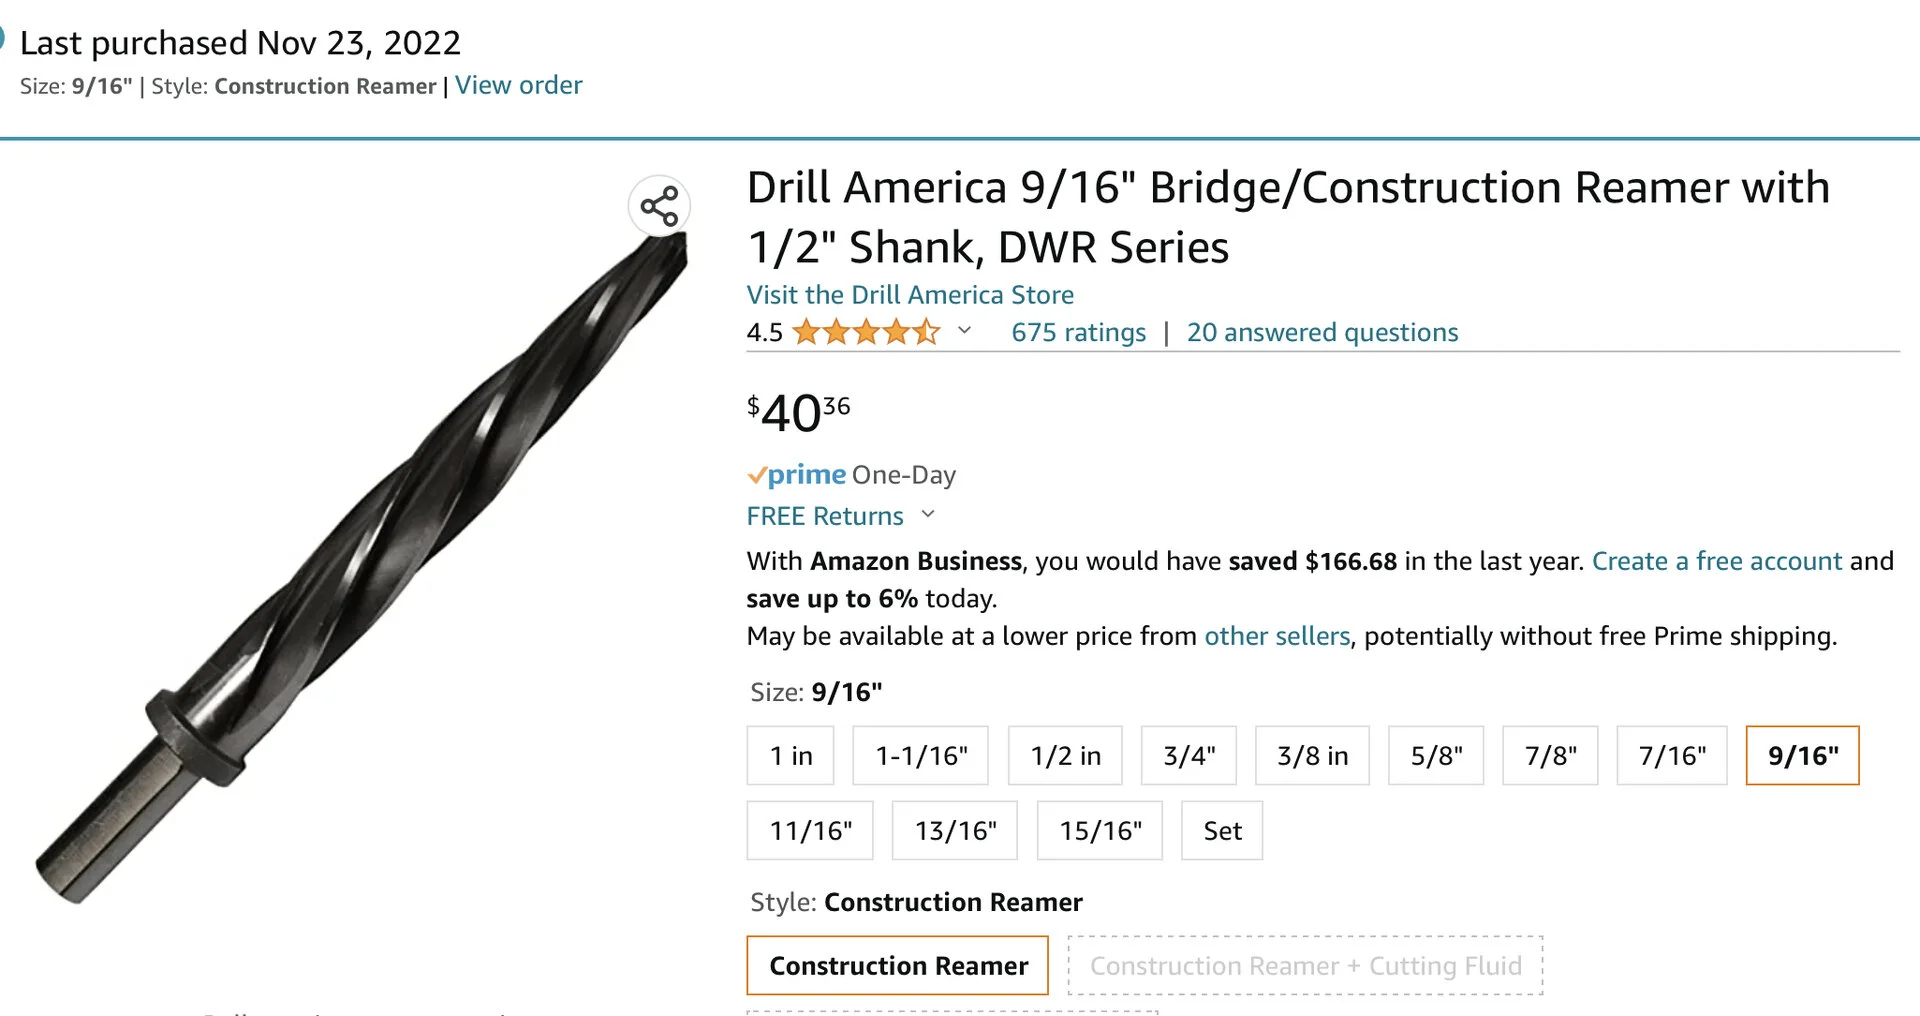The image size is (1920, 1016).
Task: Choose the Set size option
Action: coord(1221,831)
